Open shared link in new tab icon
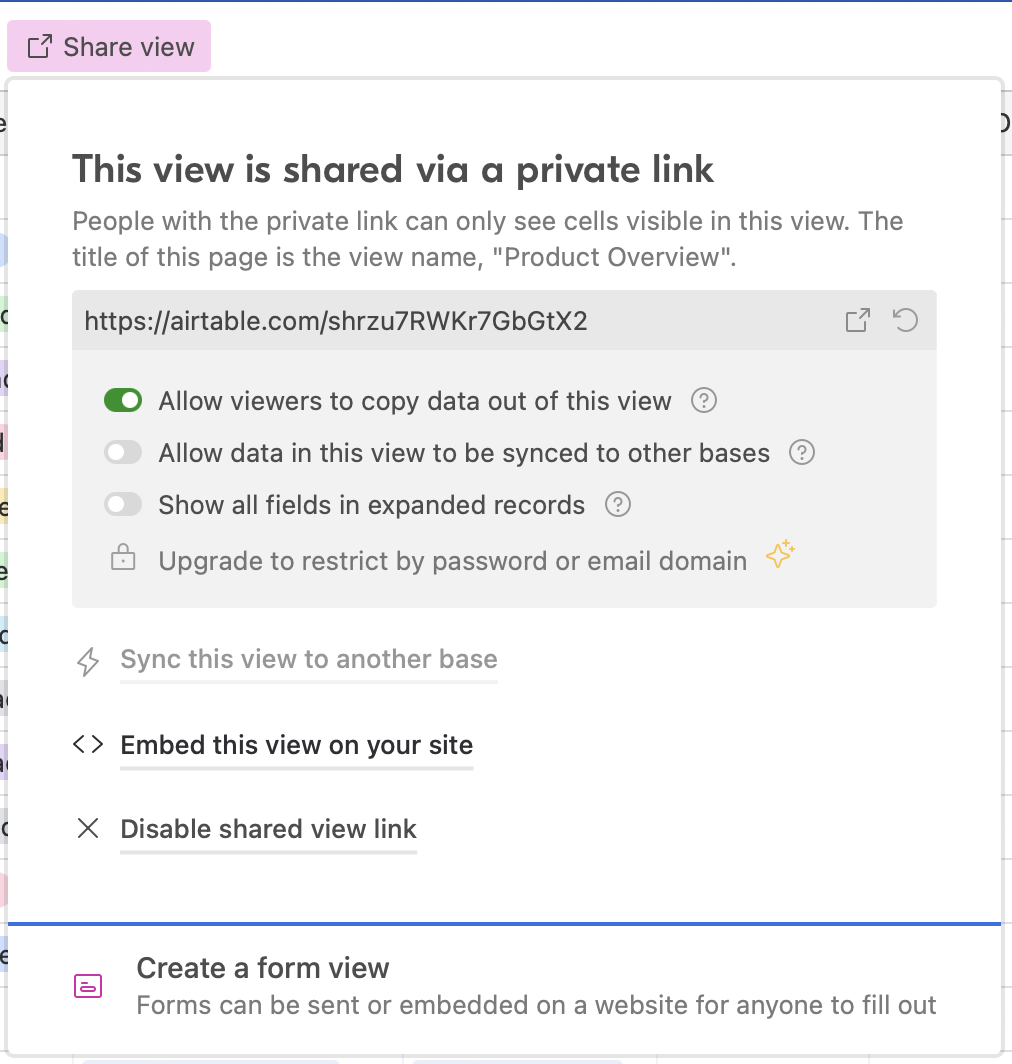The width and height of the screenshot is (1012, 1064). coord(857,320)
